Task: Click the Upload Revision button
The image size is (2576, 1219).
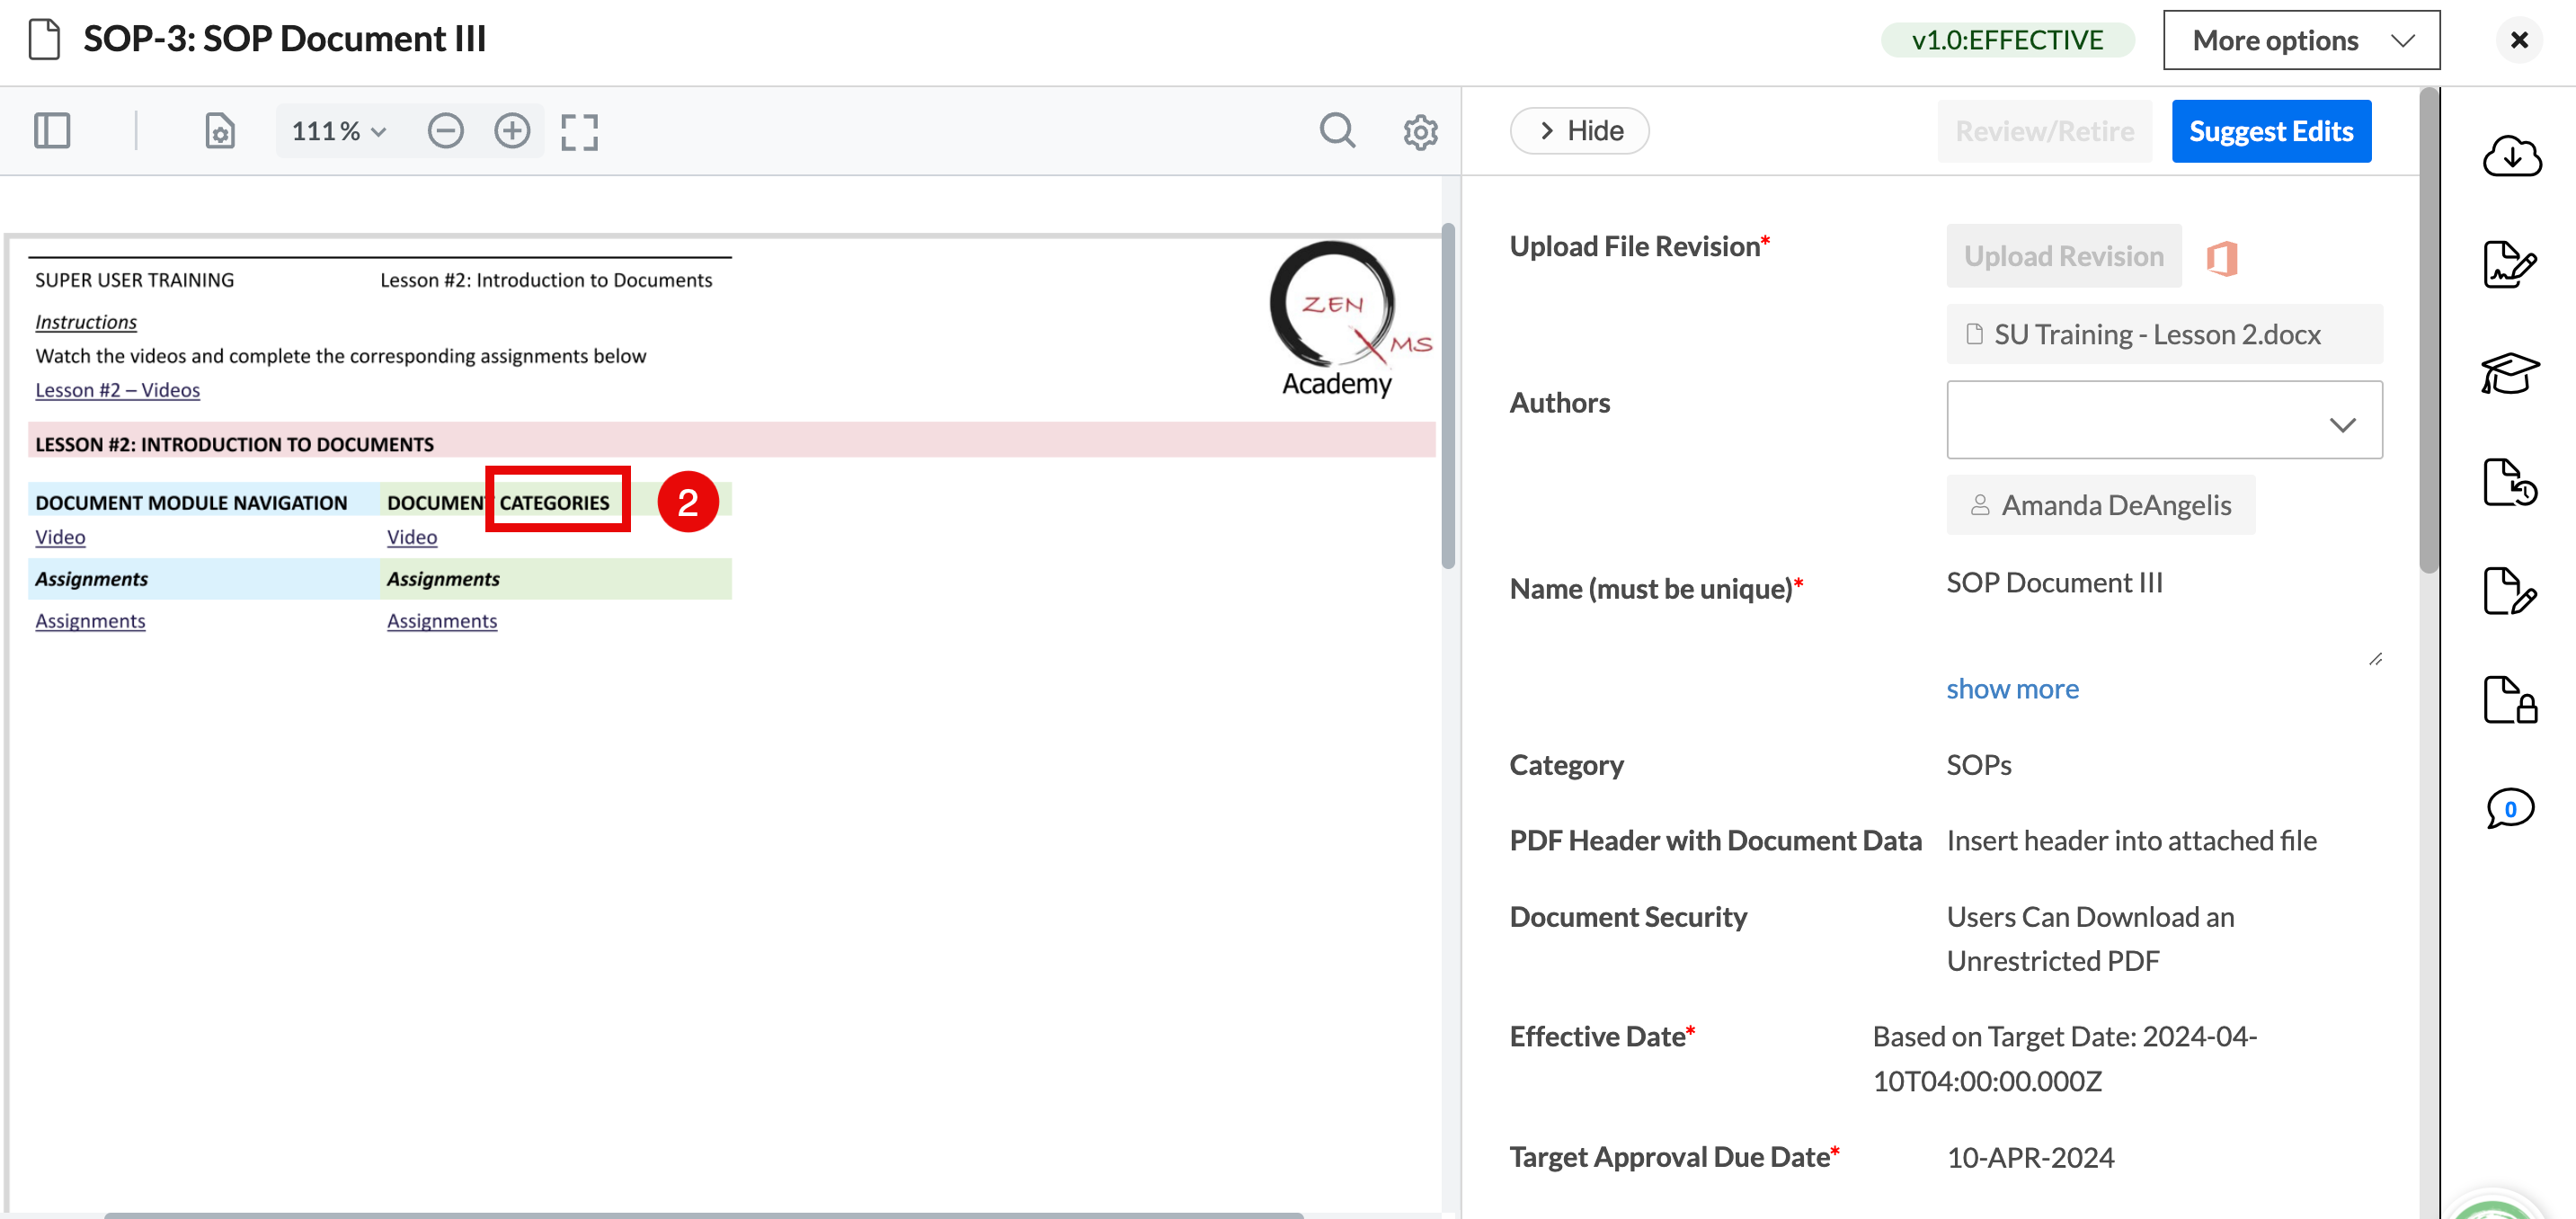Action: pos(2063,256)
